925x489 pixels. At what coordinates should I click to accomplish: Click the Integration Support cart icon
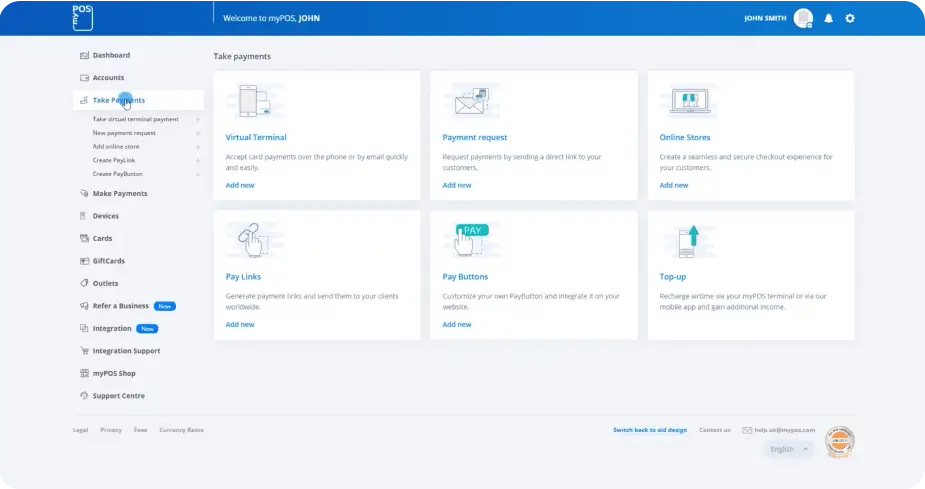point(84,350)
